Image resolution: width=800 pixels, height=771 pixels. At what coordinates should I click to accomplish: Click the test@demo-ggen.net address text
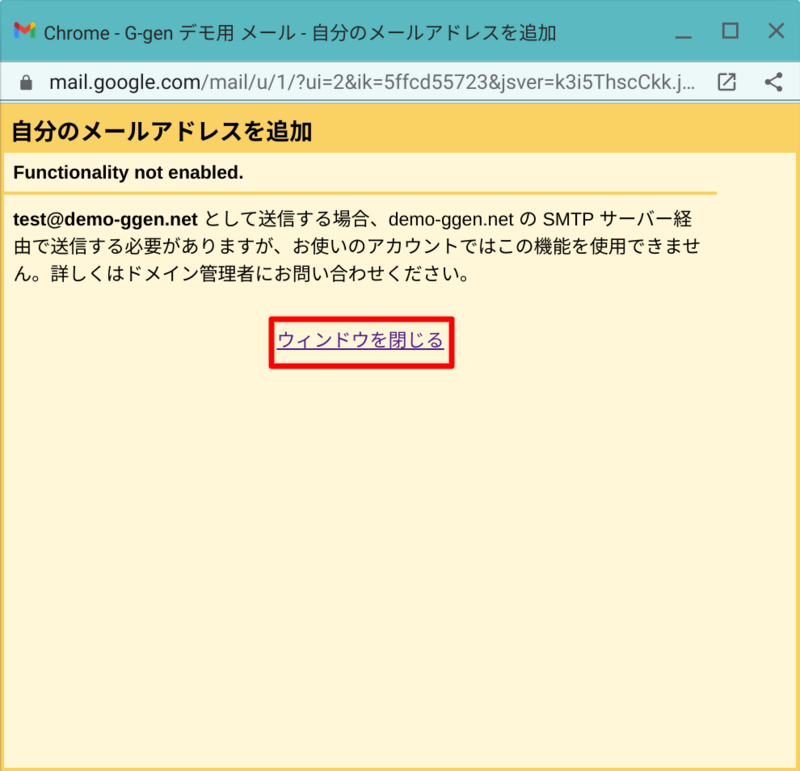click(105, 219)
